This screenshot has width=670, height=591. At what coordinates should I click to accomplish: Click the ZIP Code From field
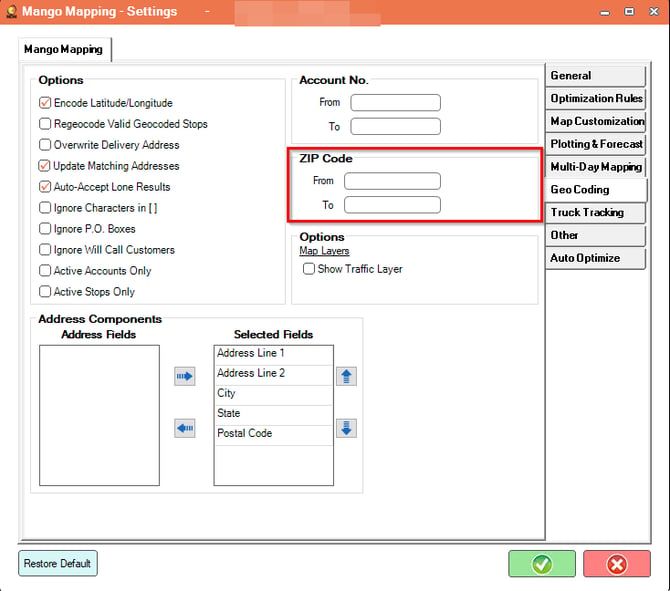392,181
